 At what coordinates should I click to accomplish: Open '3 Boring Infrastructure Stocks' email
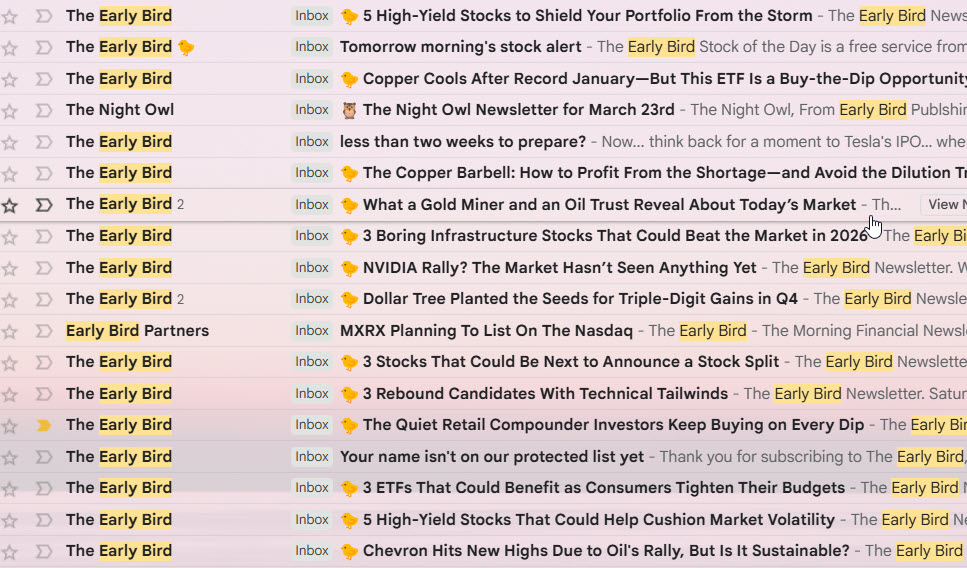615,236
